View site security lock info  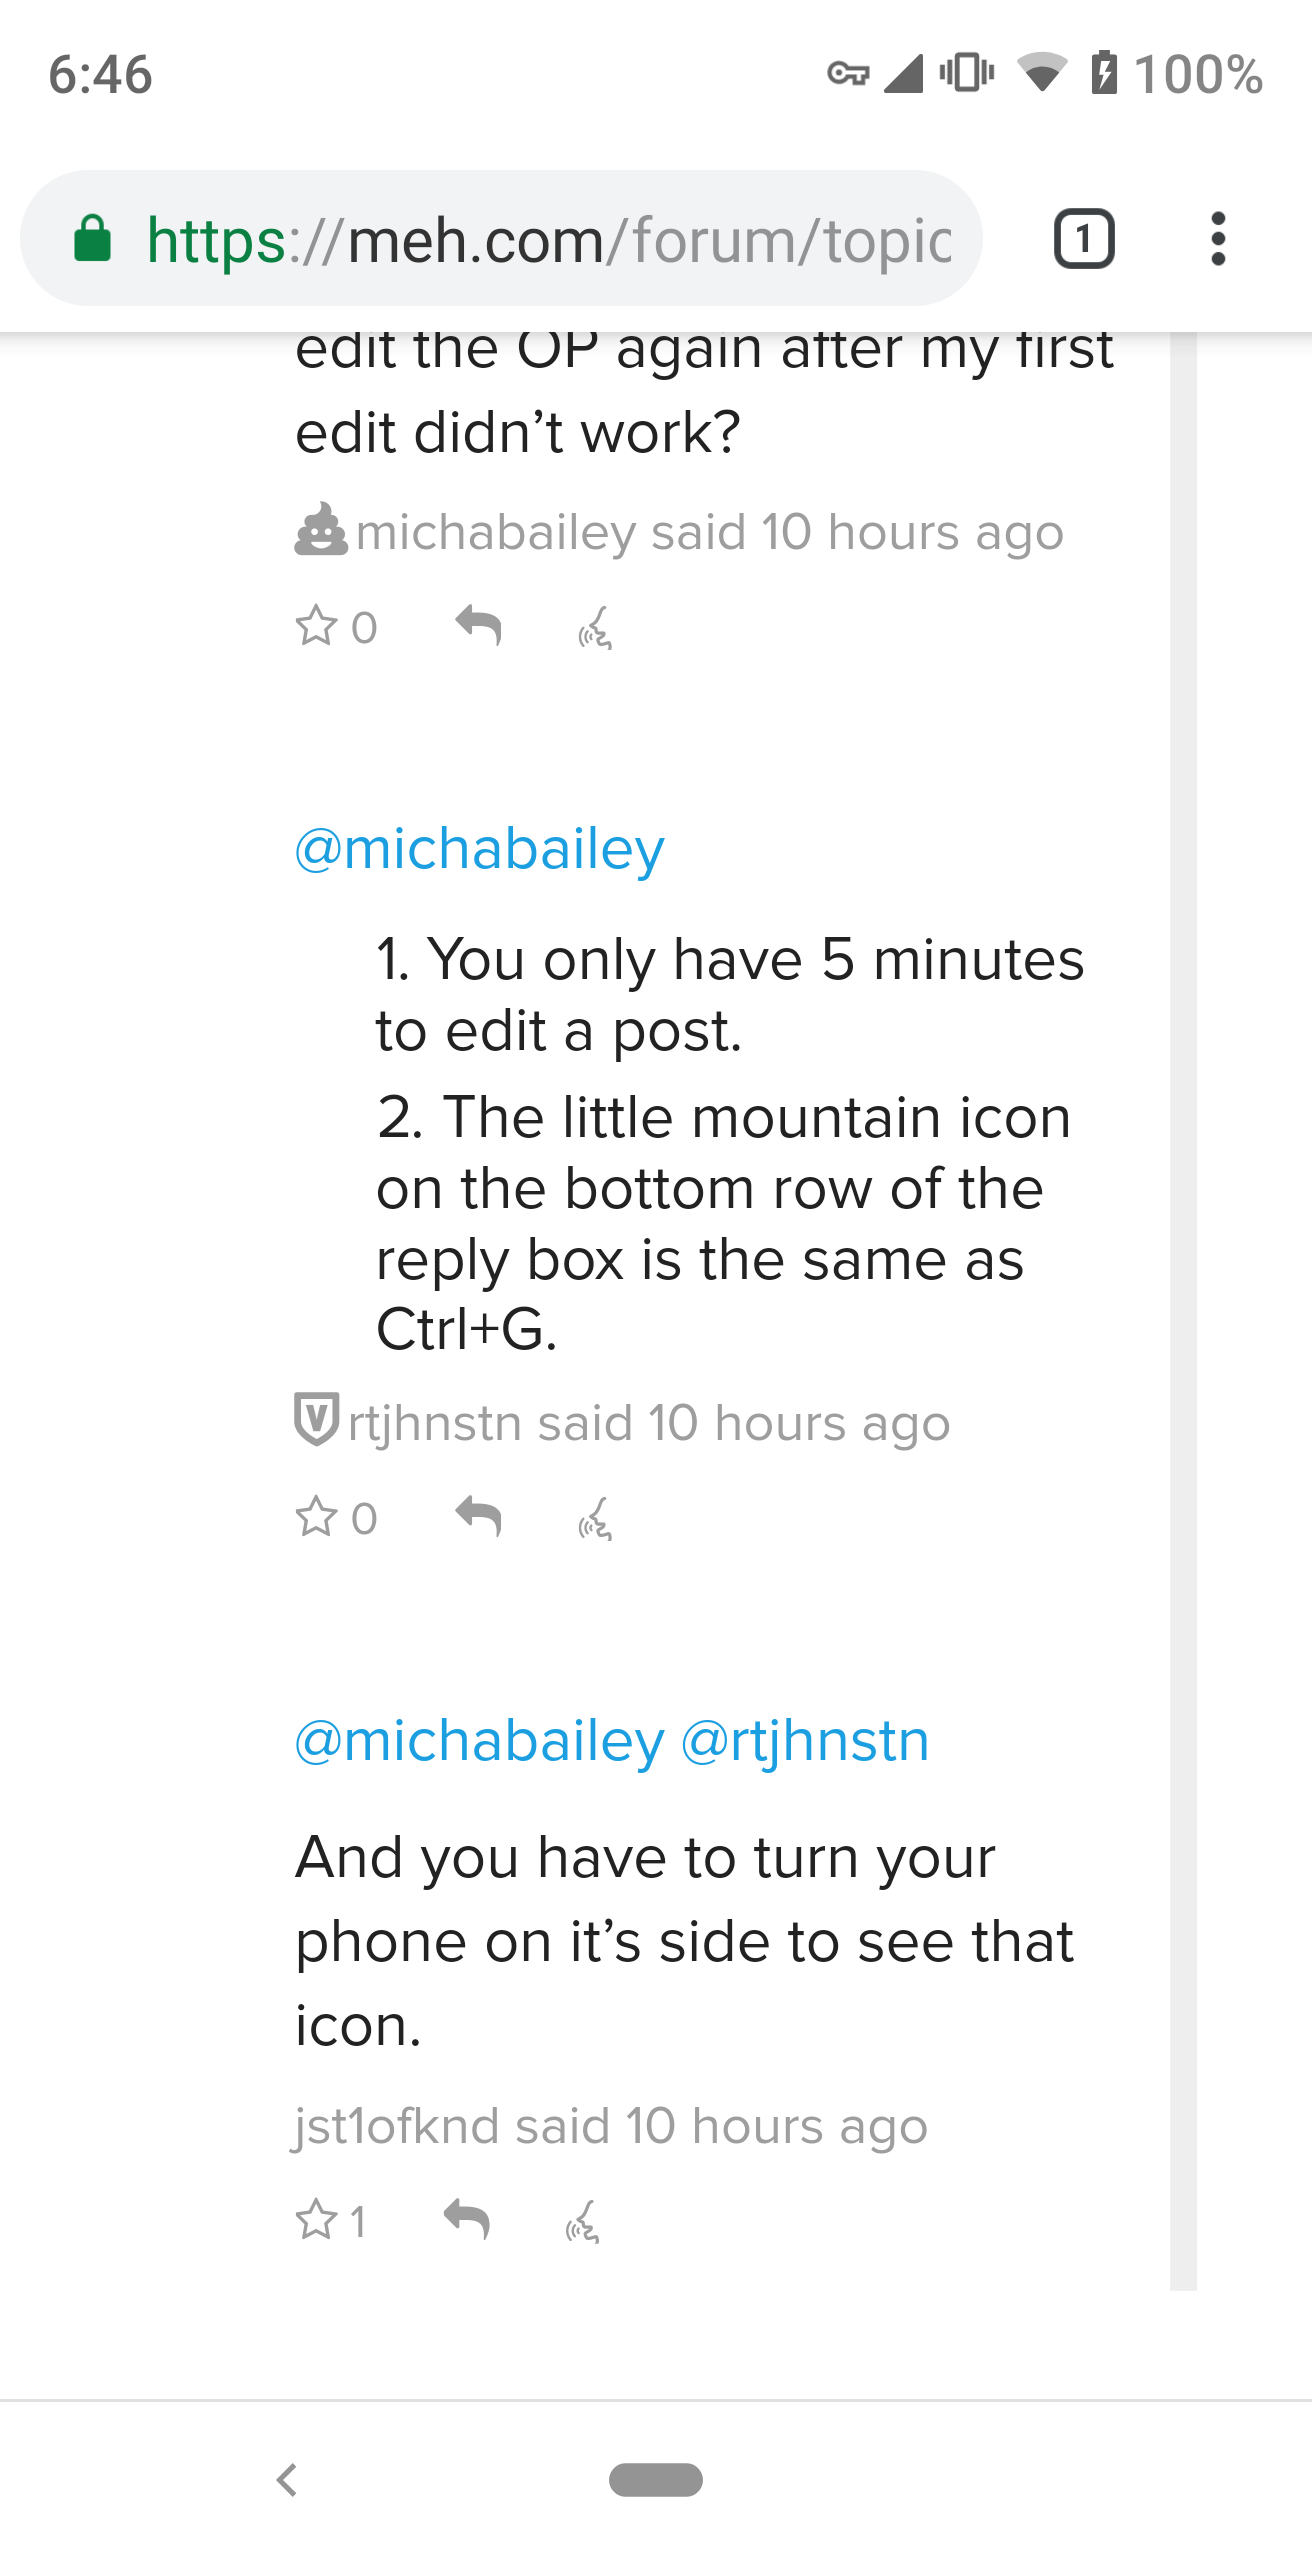(x=93, y=240)
